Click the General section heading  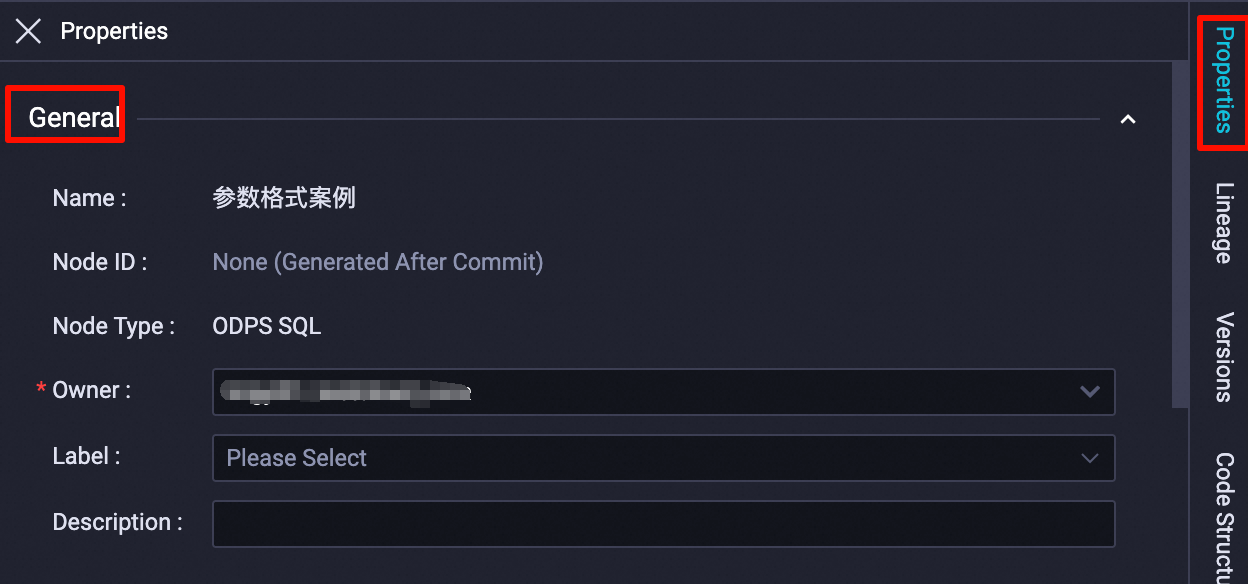click(74, 117)
